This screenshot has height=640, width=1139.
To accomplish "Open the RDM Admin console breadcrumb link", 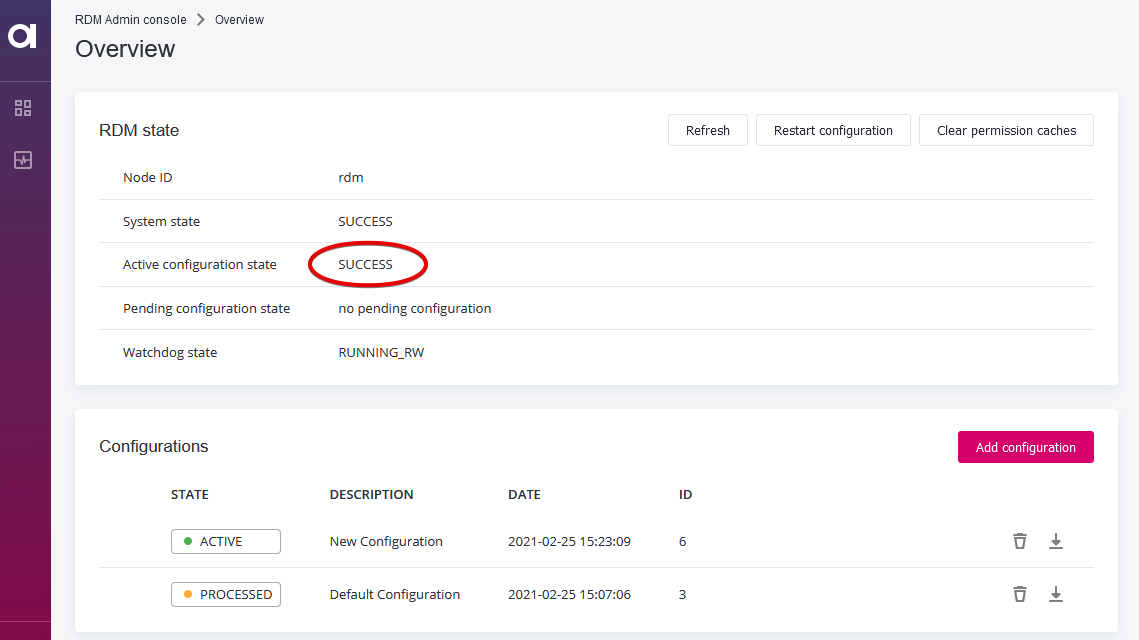I will click(x=130, y=19).
